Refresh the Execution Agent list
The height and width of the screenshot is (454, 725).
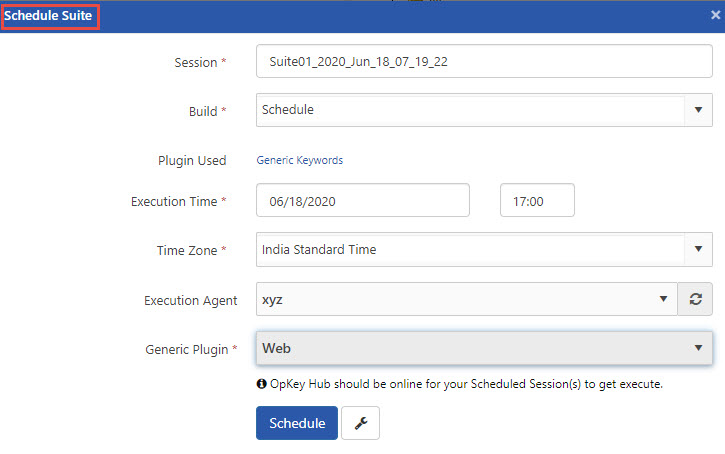click(x=695, y=299)
